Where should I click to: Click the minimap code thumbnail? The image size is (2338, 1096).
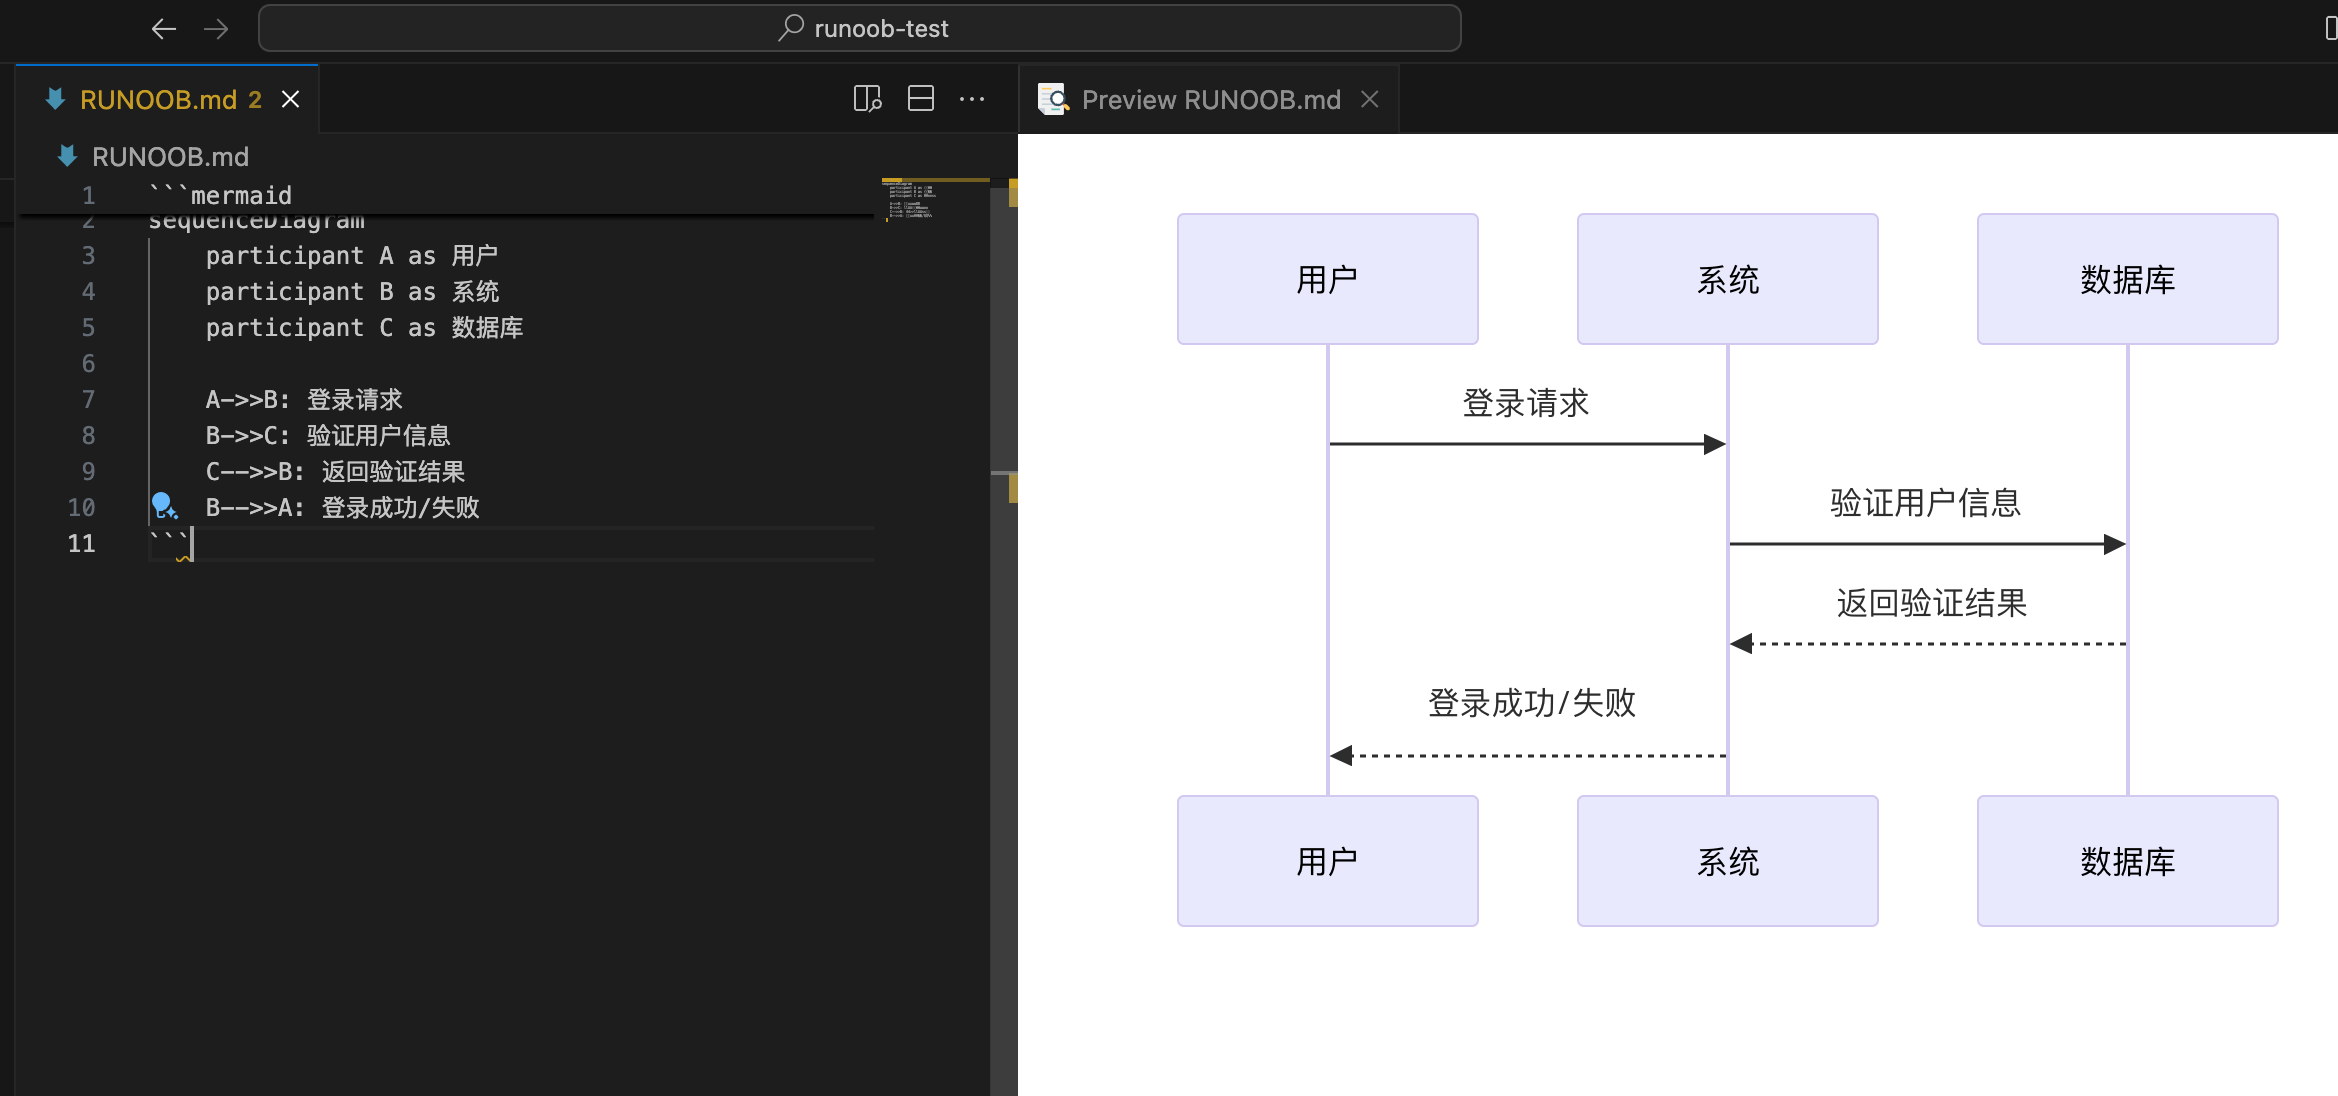(x=911, y=200)
